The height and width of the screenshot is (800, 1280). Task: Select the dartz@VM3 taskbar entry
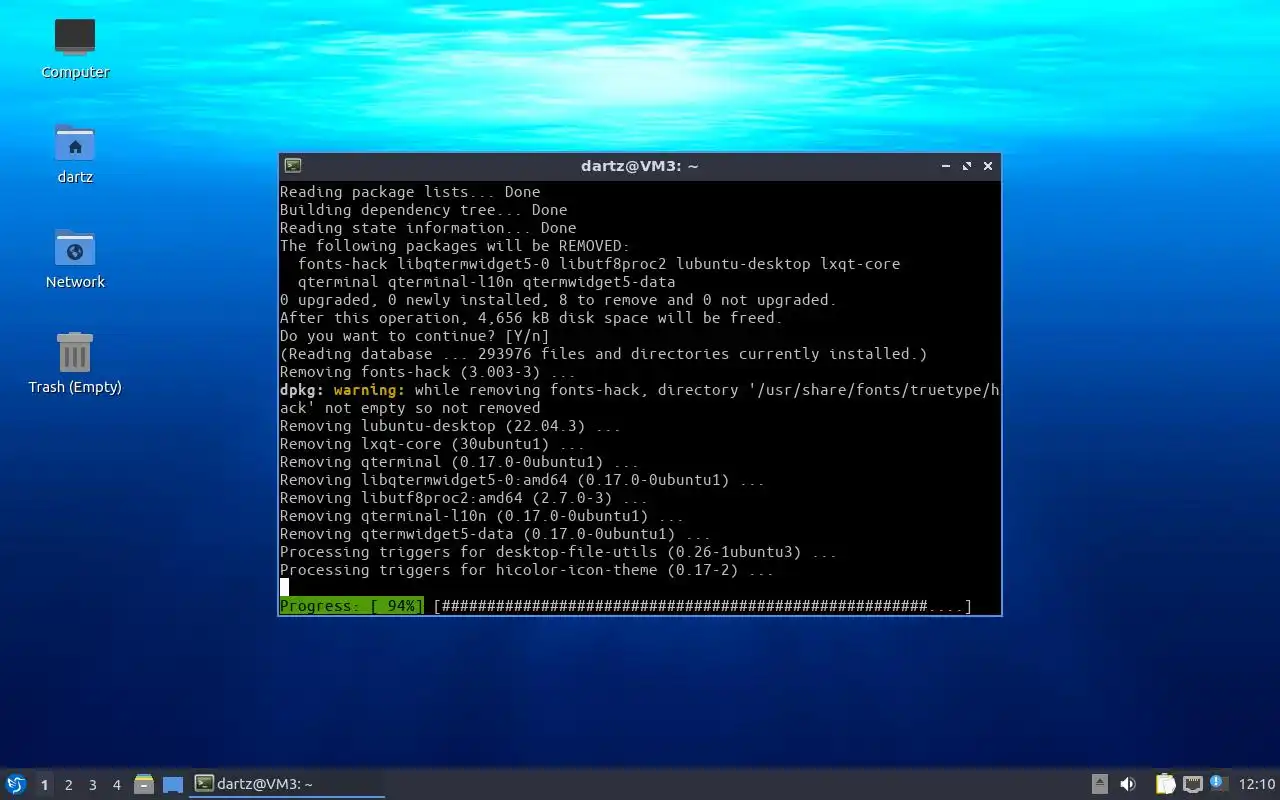(288, 784)
